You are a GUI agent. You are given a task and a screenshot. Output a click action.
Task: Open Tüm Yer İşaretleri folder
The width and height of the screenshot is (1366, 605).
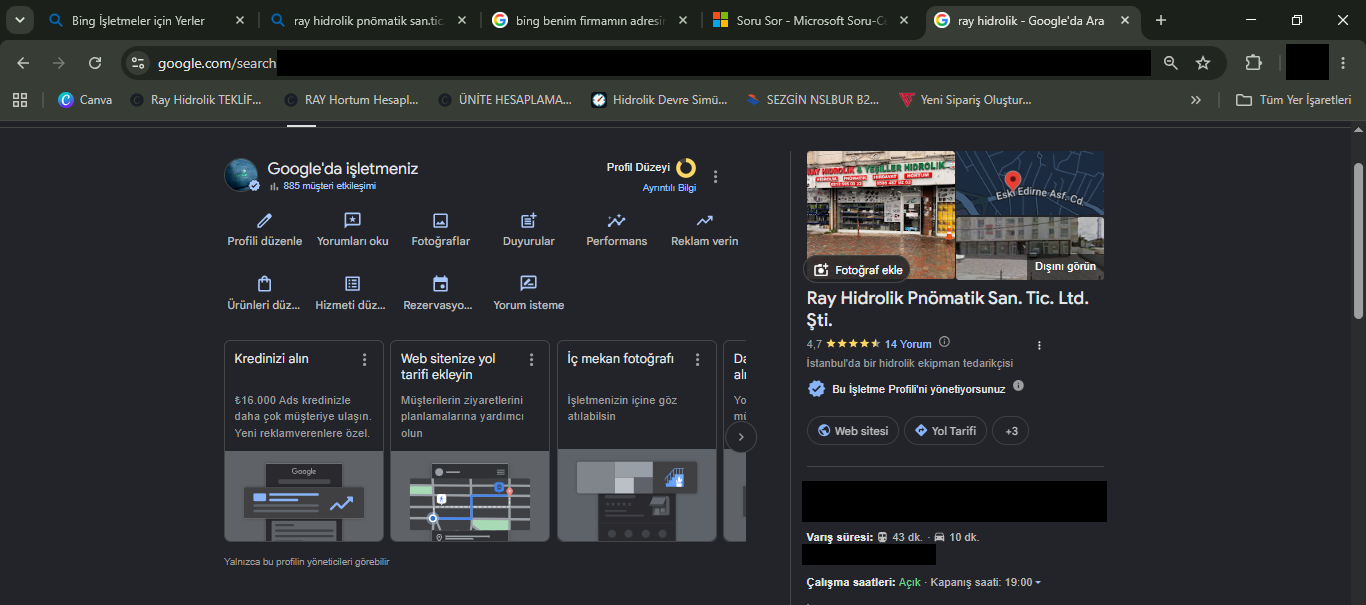(x=1294, y=100)
